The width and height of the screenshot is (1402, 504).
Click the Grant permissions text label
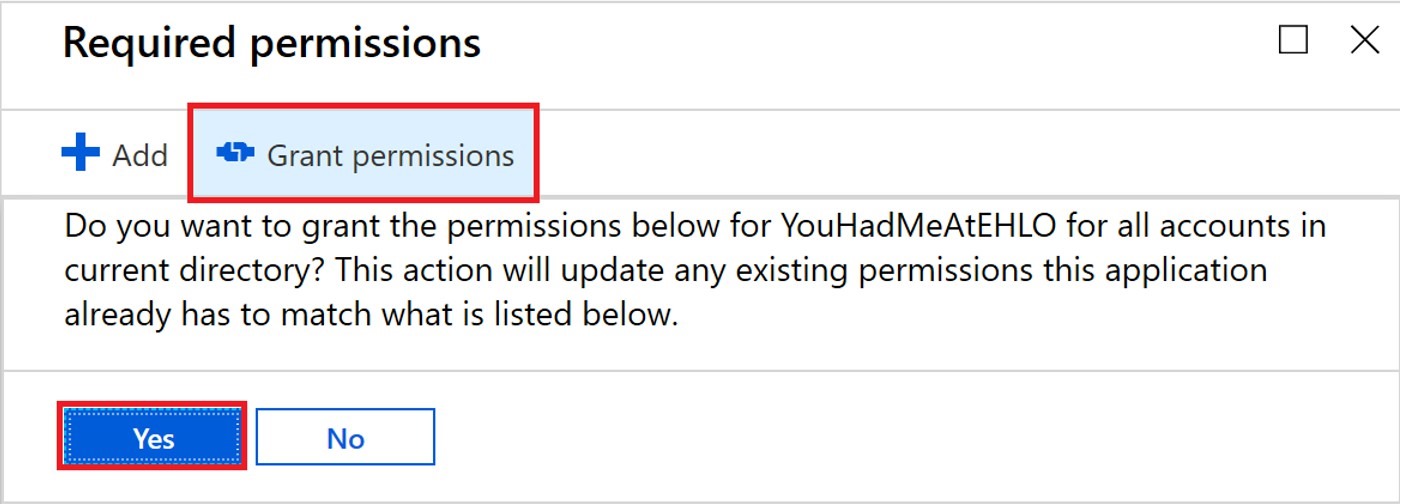pos(390,156)
